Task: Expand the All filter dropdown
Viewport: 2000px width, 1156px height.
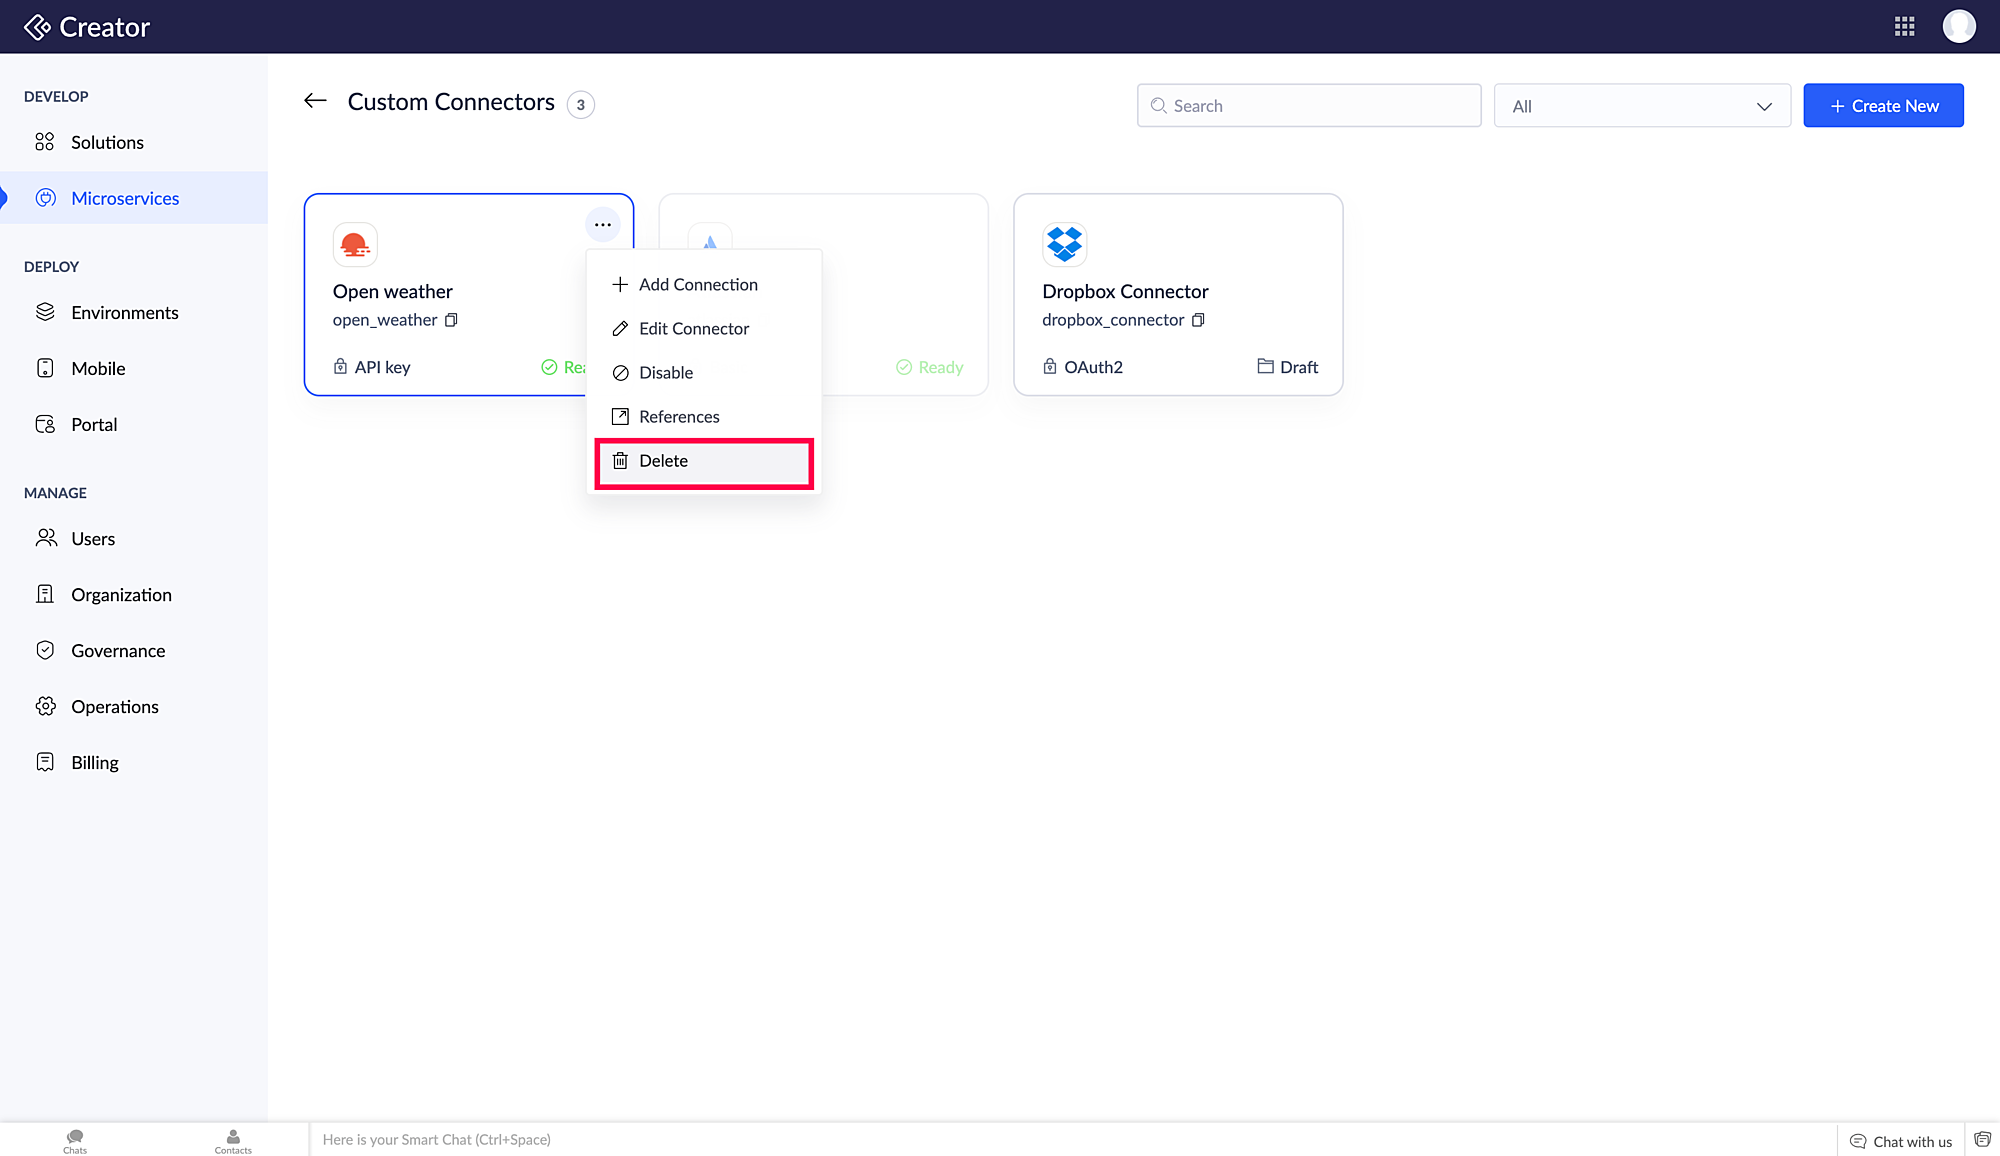Action: click(x=1641, y=106)
